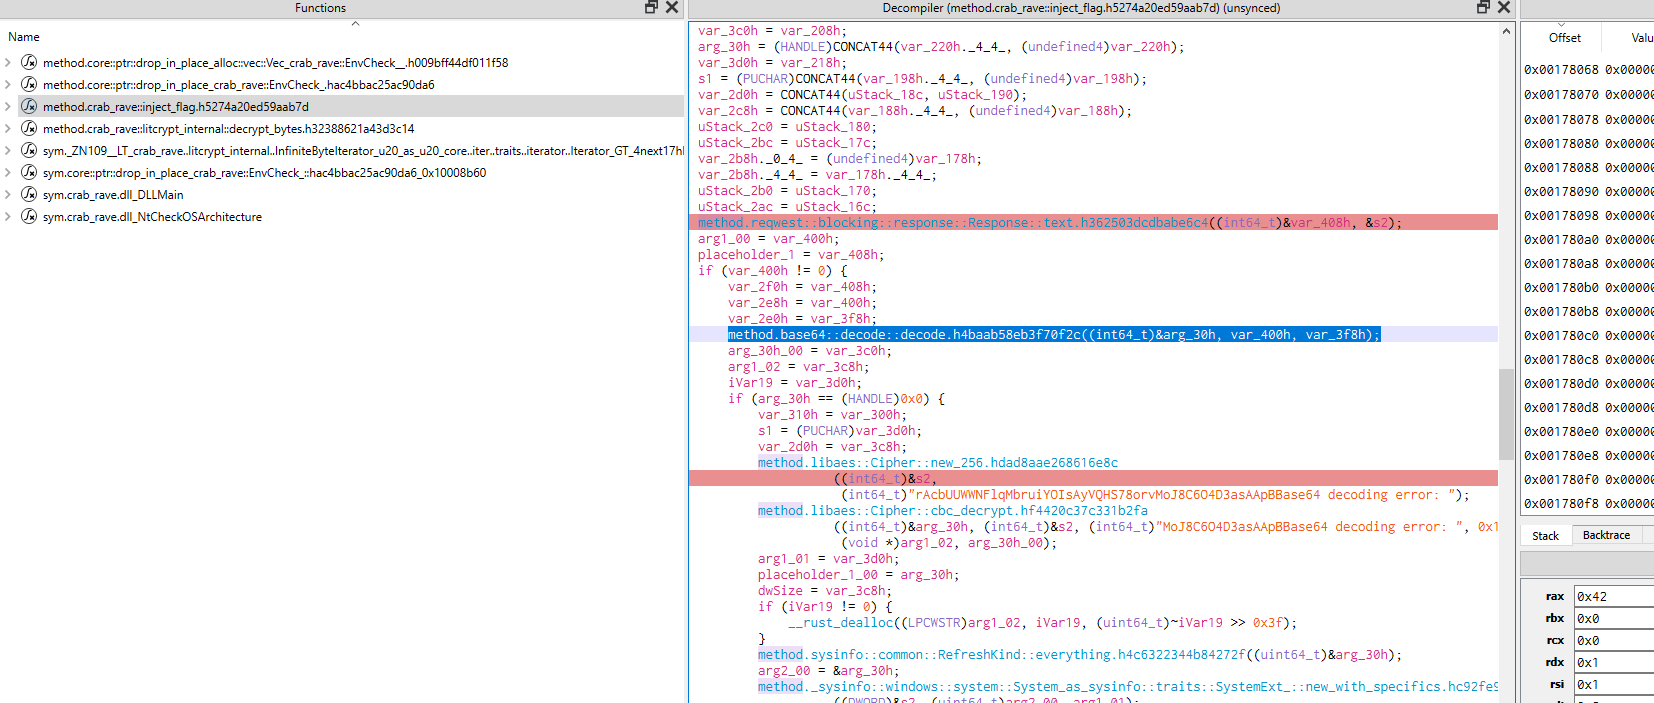Expand the inject_flag function tree item
This screenshot has height=703, width=1654.
pos(8,106)
